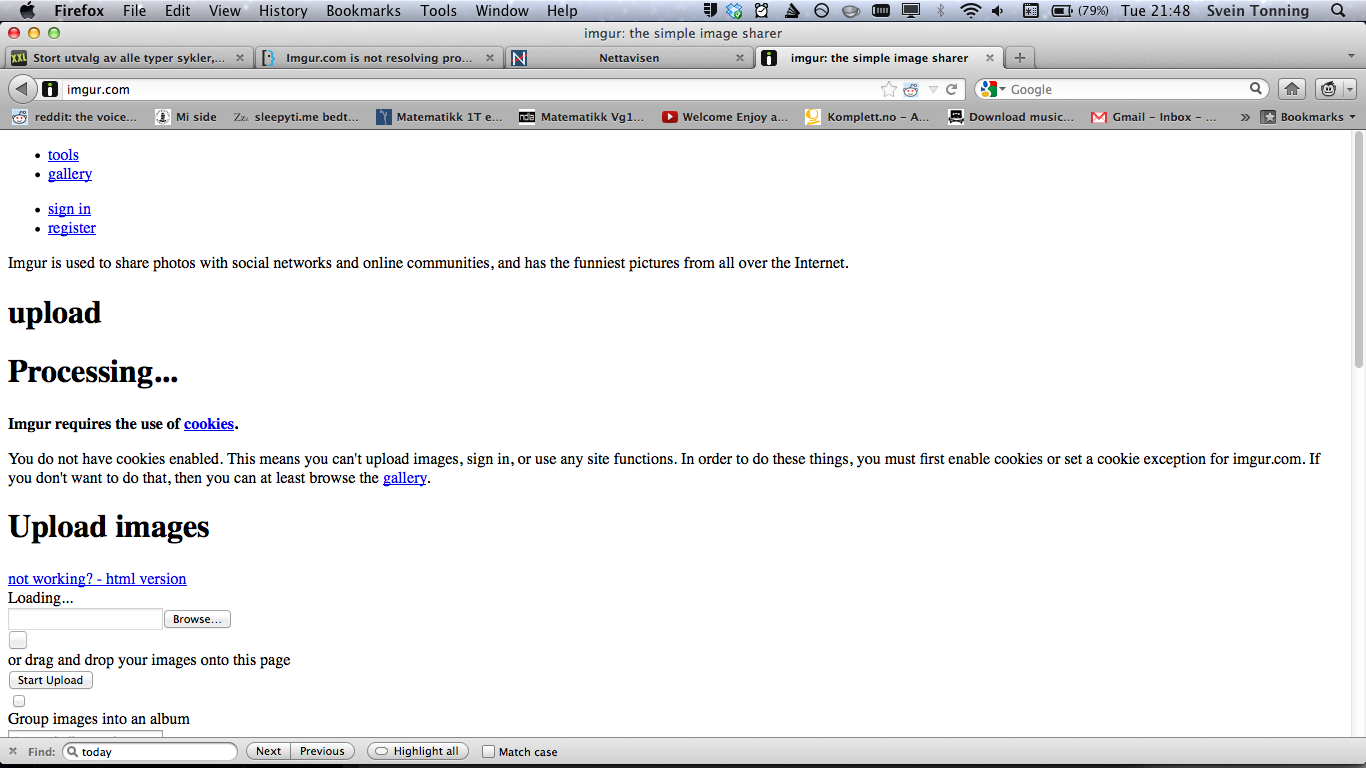Tick the 'Match case' checkbox
Screen dimensions: 1366x768
point(488,751)
